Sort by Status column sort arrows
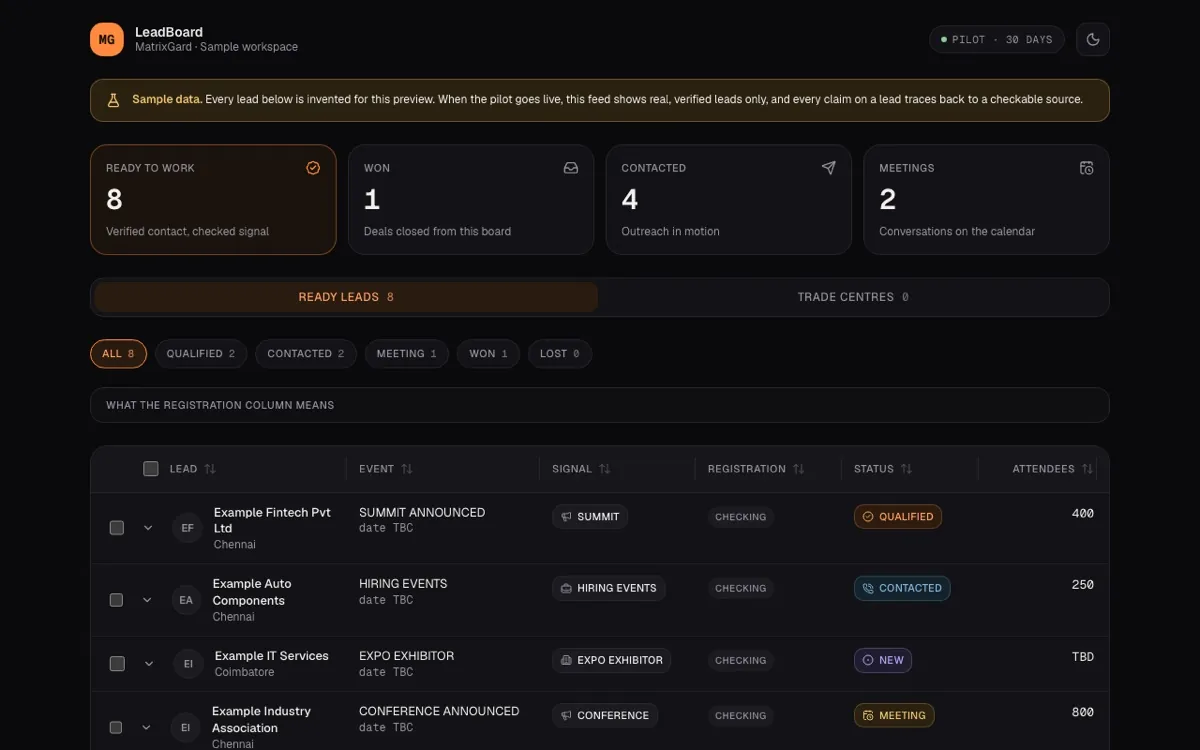This screenshot has width=1200, height=750. (x=907, y=469)
